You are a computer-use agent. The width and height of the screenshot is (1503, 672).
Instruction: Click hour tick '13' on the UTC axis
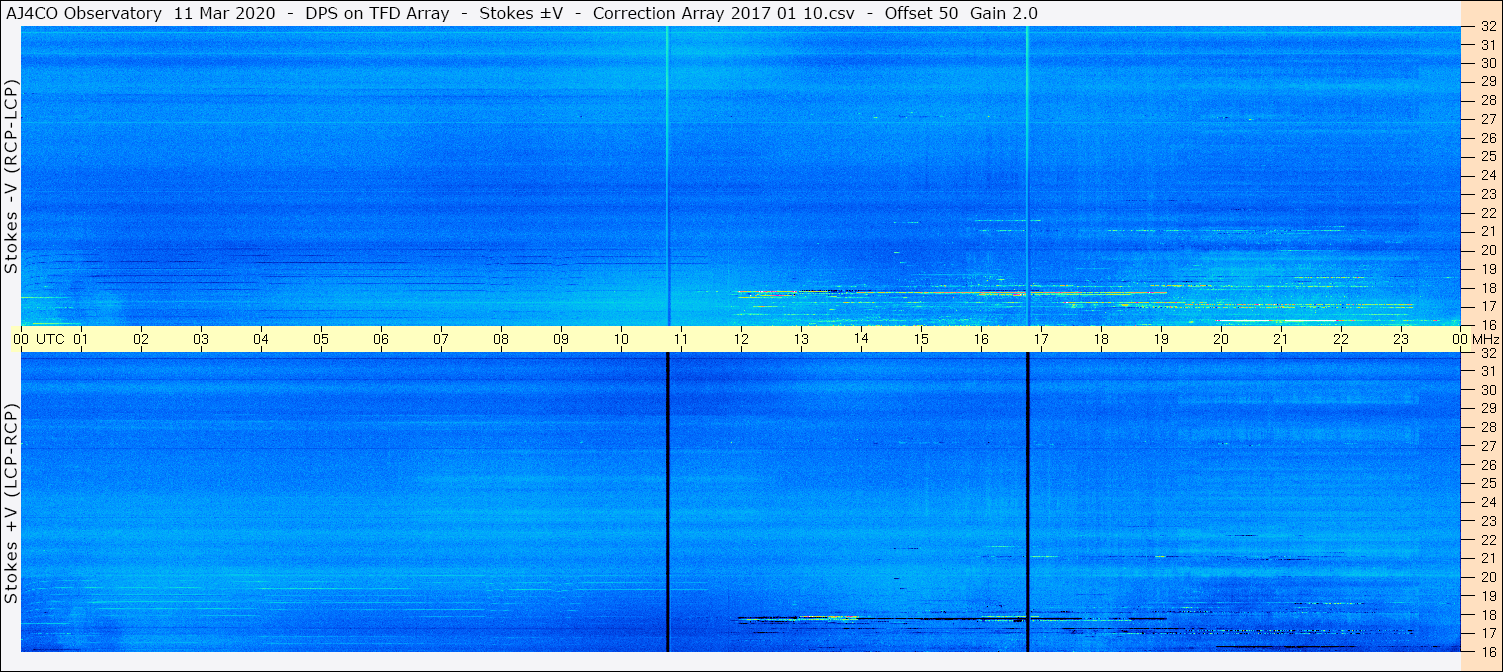point(801,339)
